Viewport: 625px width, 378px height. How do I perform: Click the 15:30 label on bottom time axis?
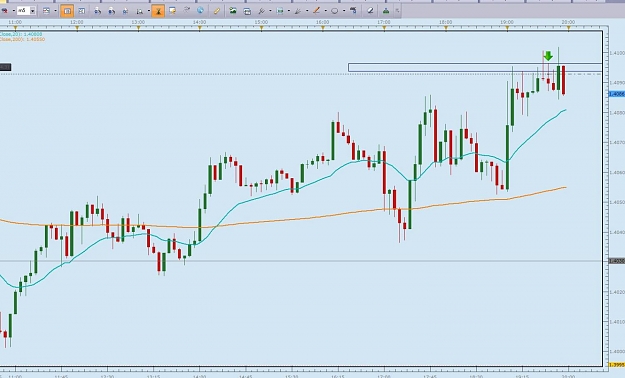(x=291, y=376)
